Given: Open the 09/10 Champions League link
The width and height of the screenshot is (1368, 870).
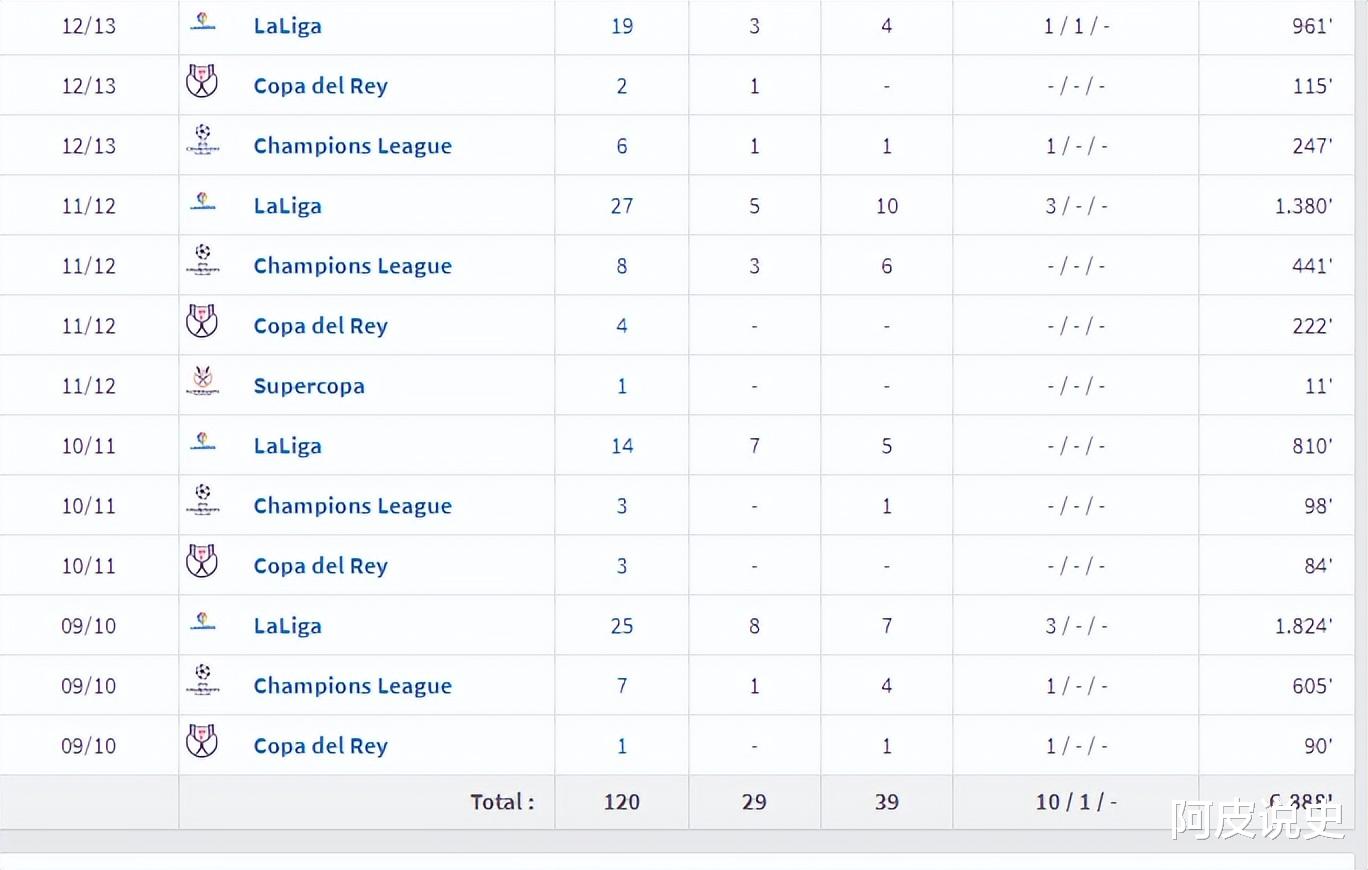Looking at the screenshot, I should [x=352, y=686].
